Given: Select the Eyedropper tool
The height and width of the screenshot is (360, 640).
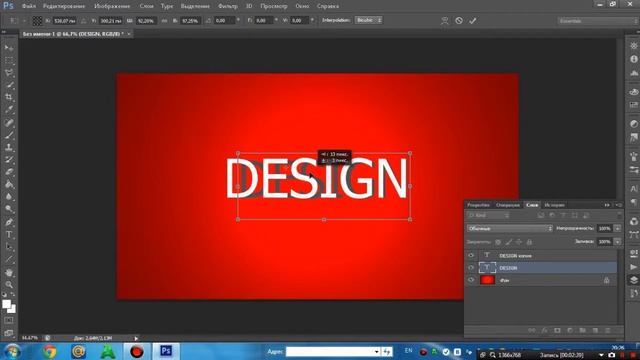Looking at the screenshot, I should tap(9, 109).
